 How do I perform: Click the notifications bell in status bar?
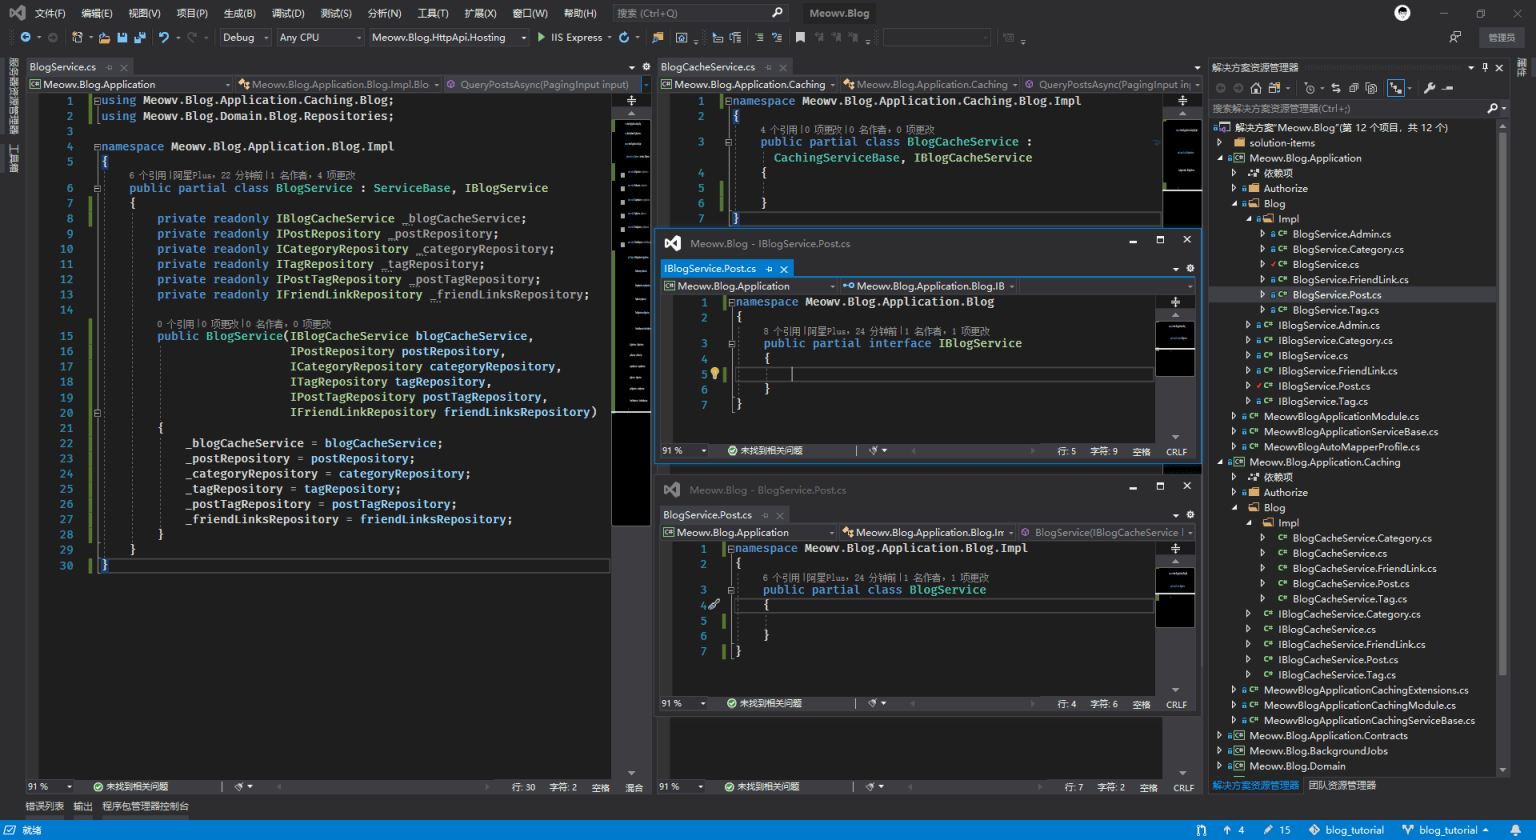1515,830
